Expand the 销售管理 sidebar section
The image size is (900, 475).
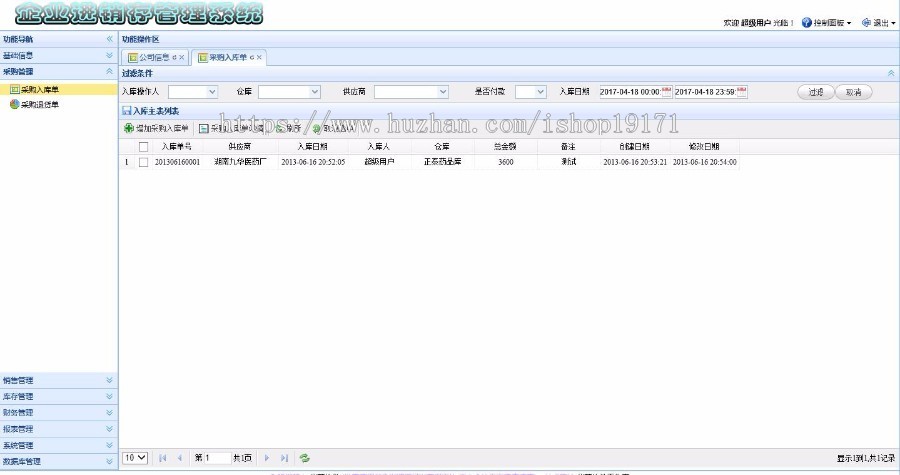pos(109,380)
